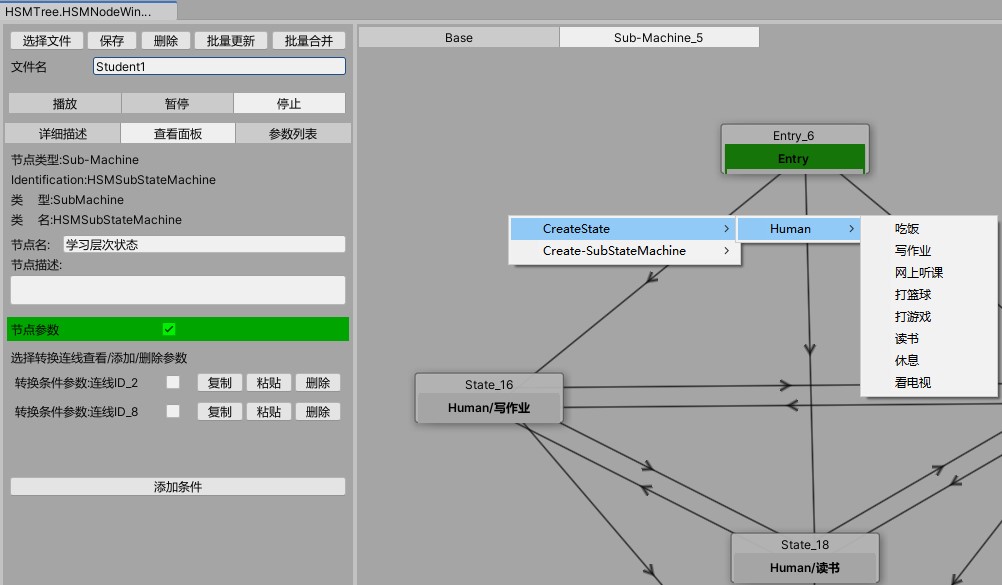Click the 批量更新 button
The image size is (1002, 585).
pos(231,41)
